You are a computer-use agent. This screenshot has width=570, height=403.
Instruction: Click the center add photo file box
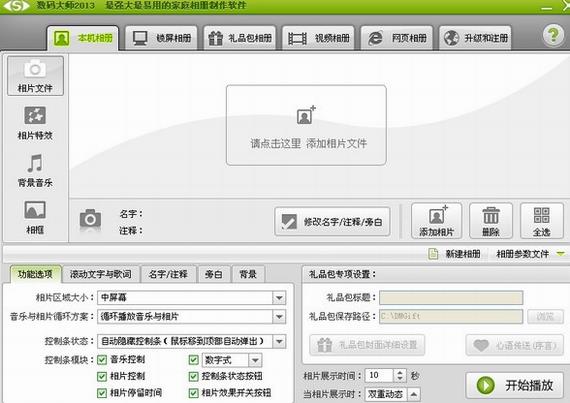click(306, 125)
